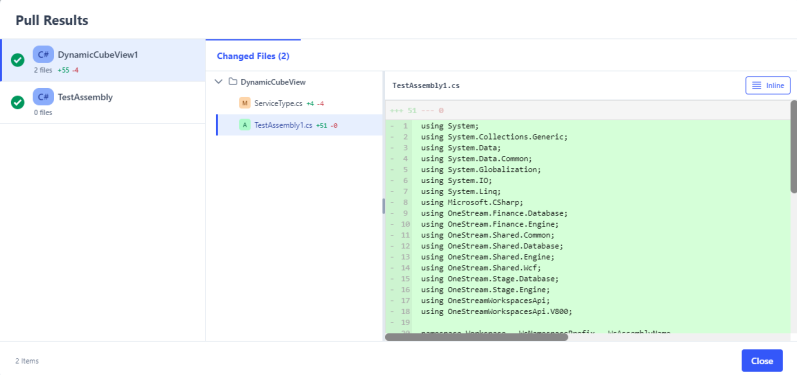This screenshot has width=797, height=375.
Task: Toggle the Inline diff view button
Action: coord(768,85)
